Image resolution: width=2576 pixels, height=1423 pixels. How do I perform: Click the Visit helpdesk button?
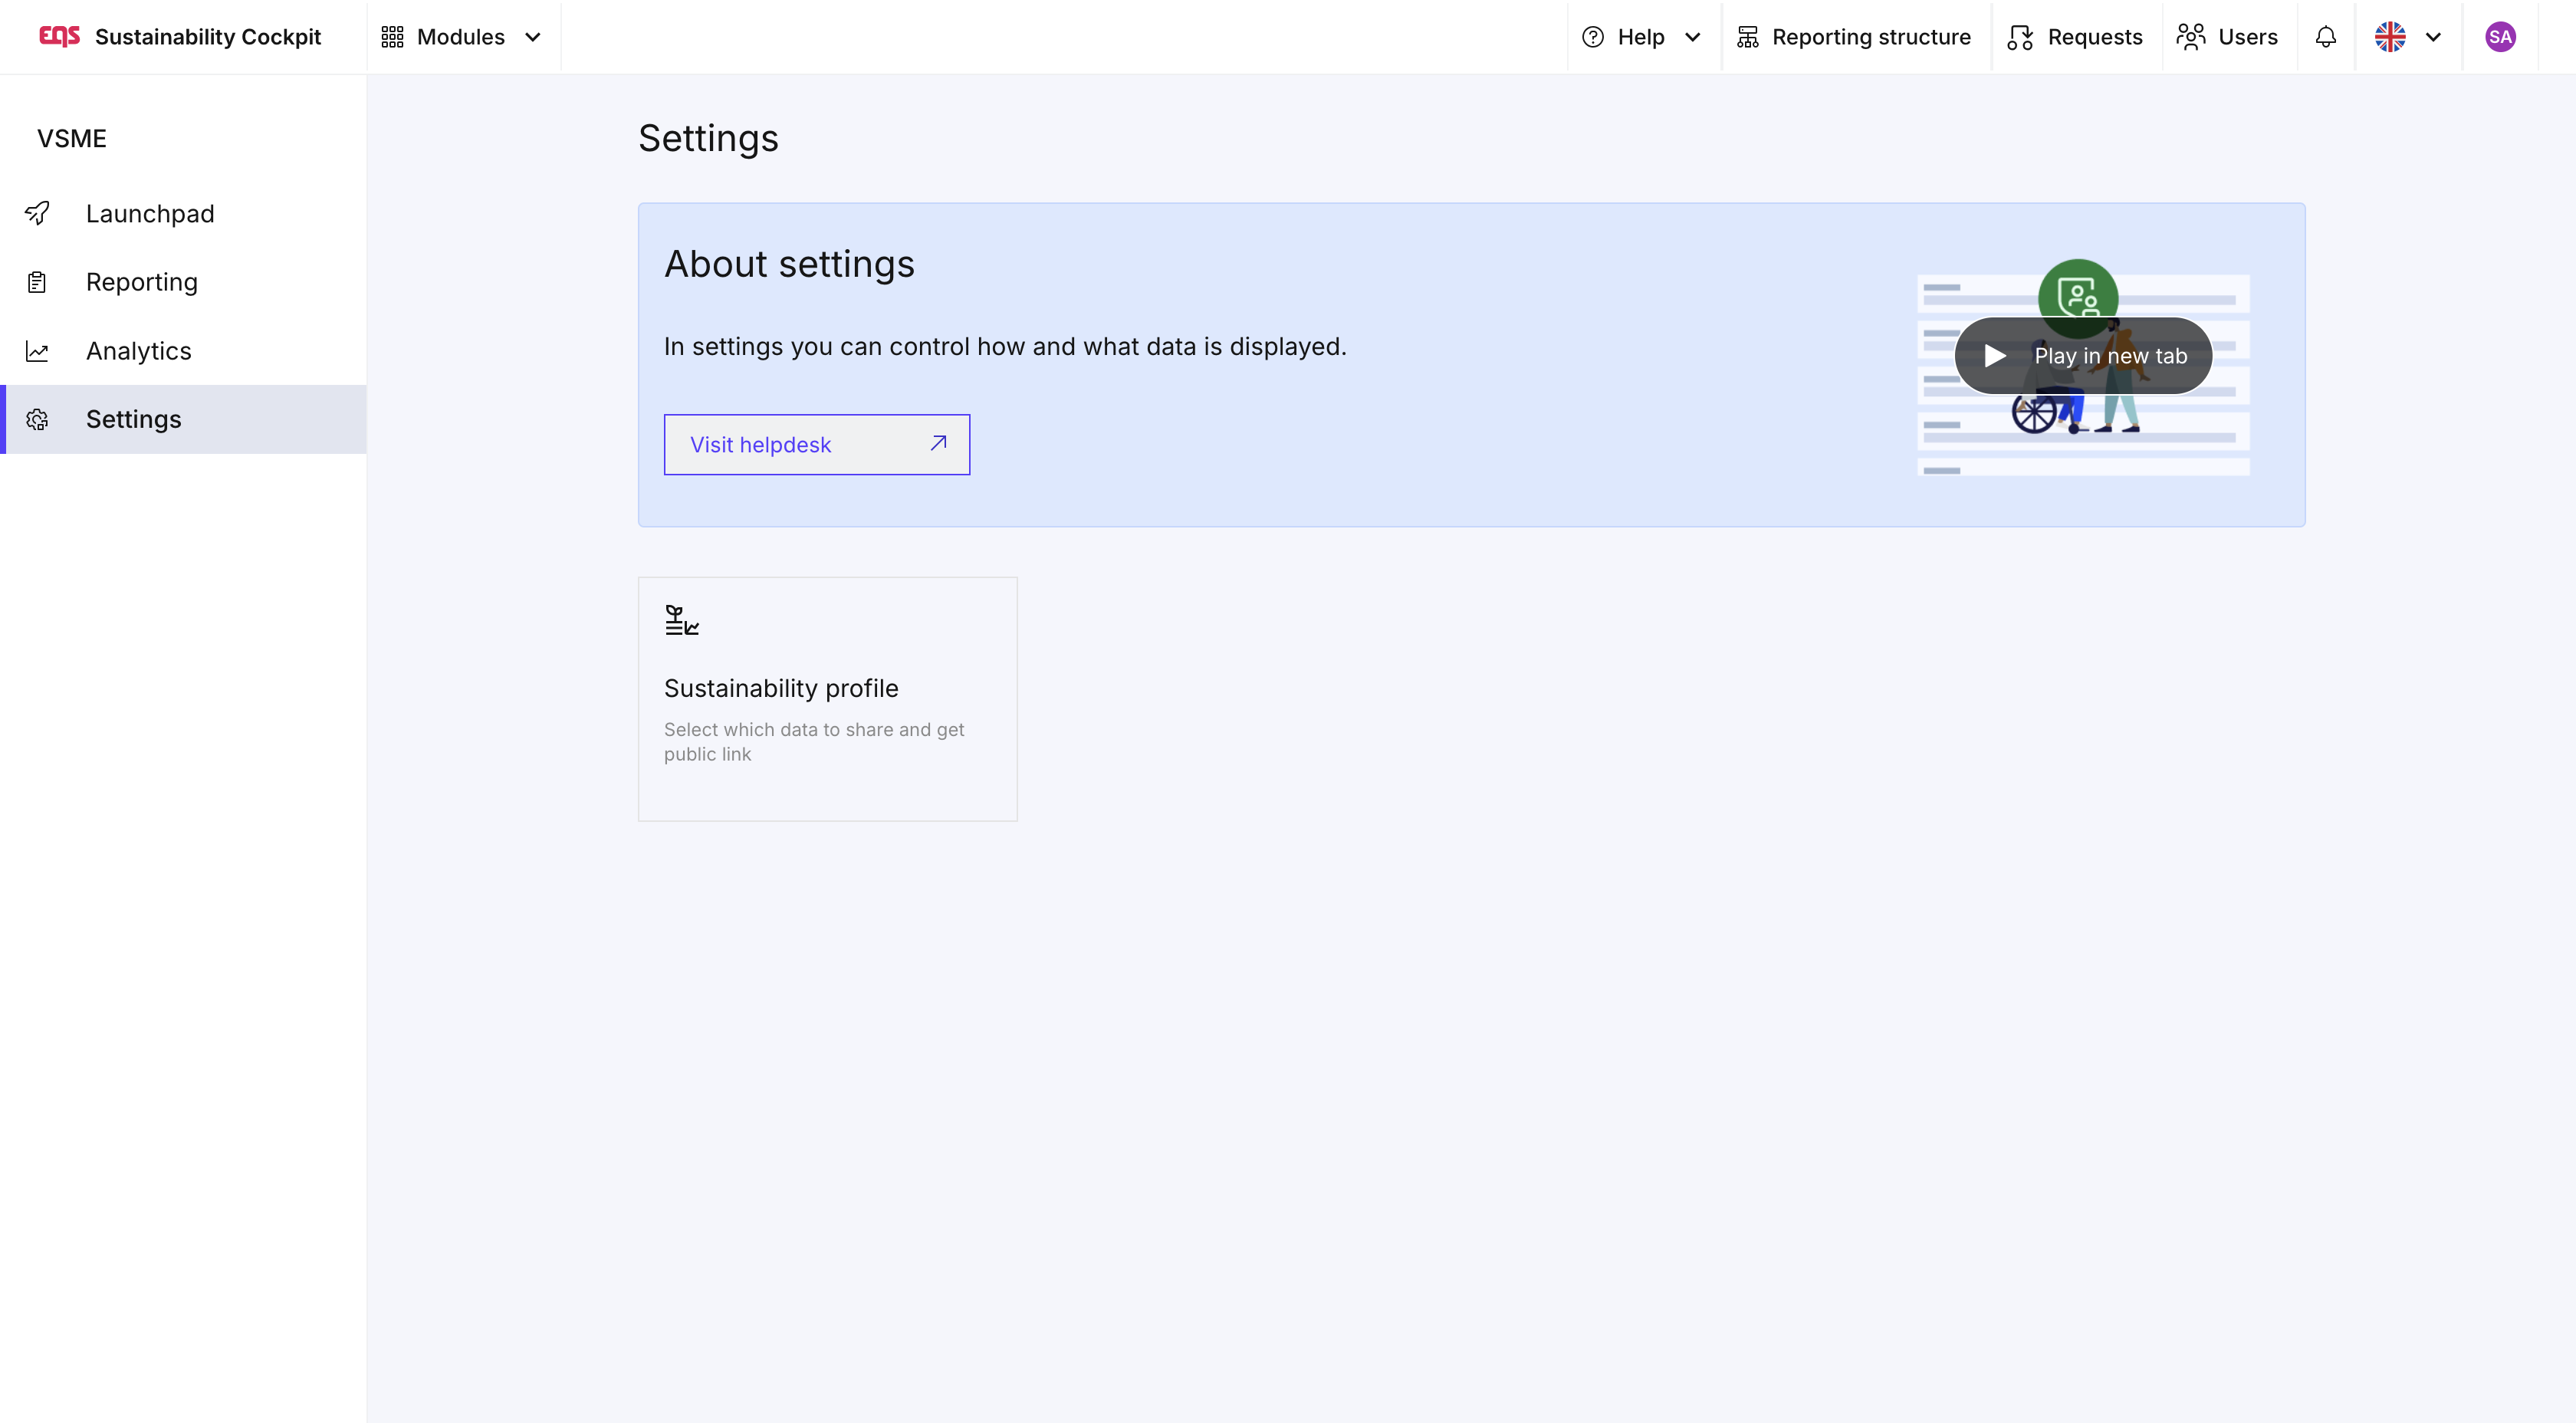816,444
